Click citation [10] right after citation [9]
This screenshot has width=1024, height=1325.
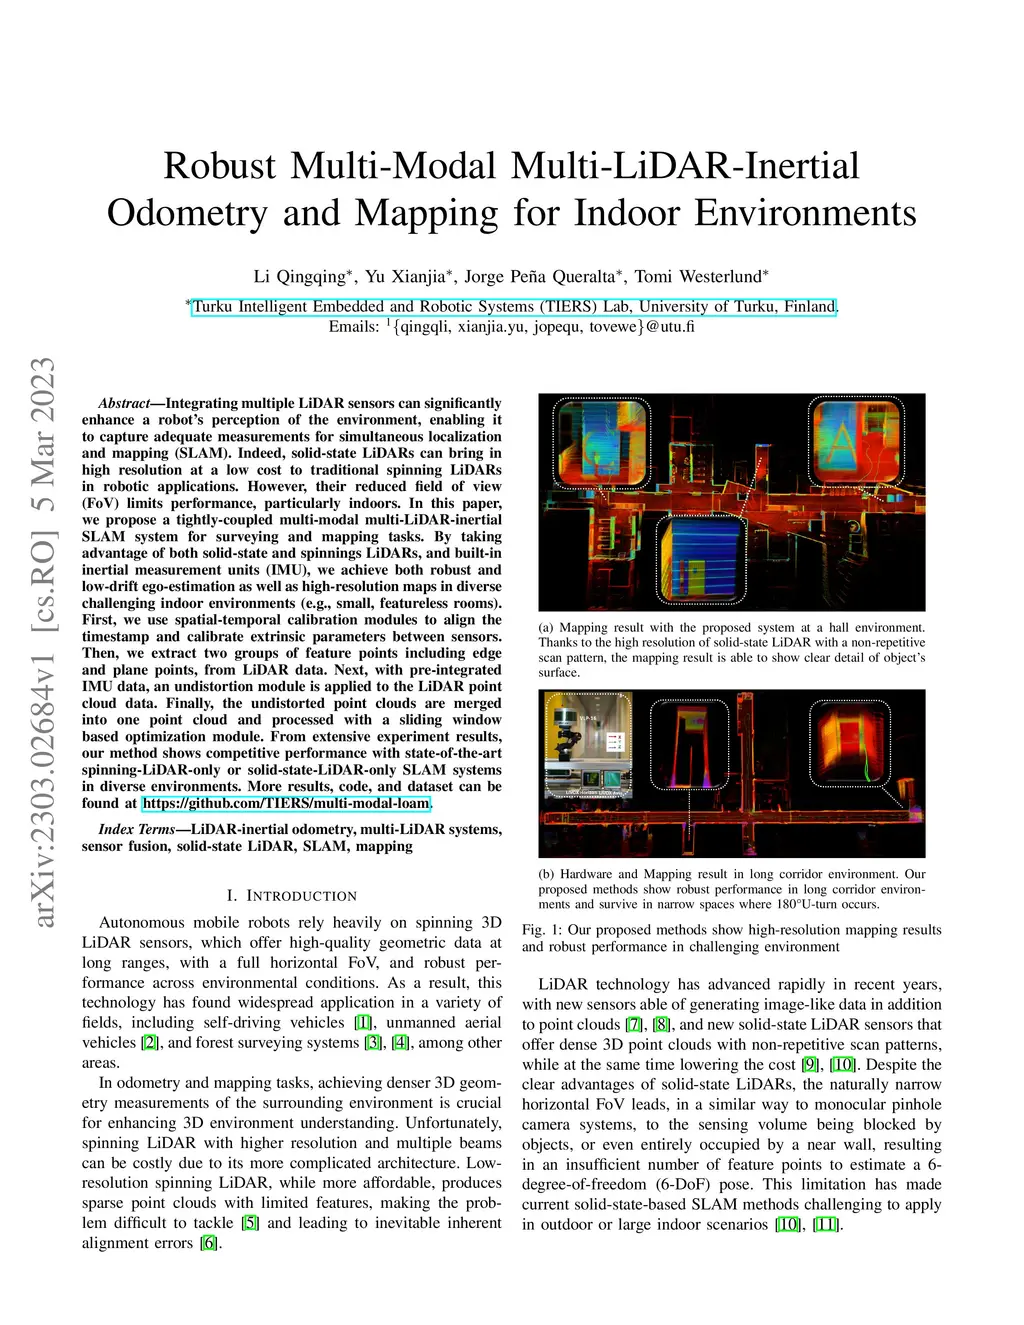pos(843,1064)
